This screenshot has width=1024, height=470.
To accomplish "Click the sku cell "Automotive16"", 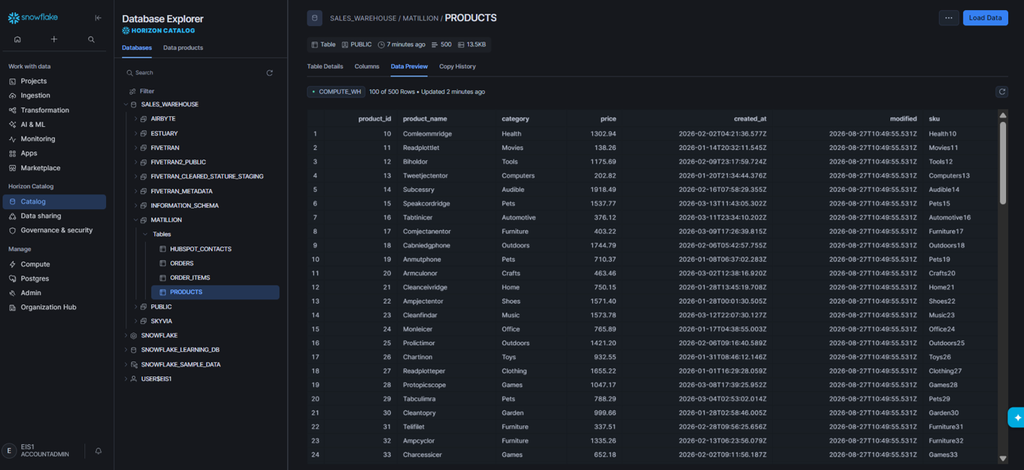I will pyautogui.click(x=950, y=217).
